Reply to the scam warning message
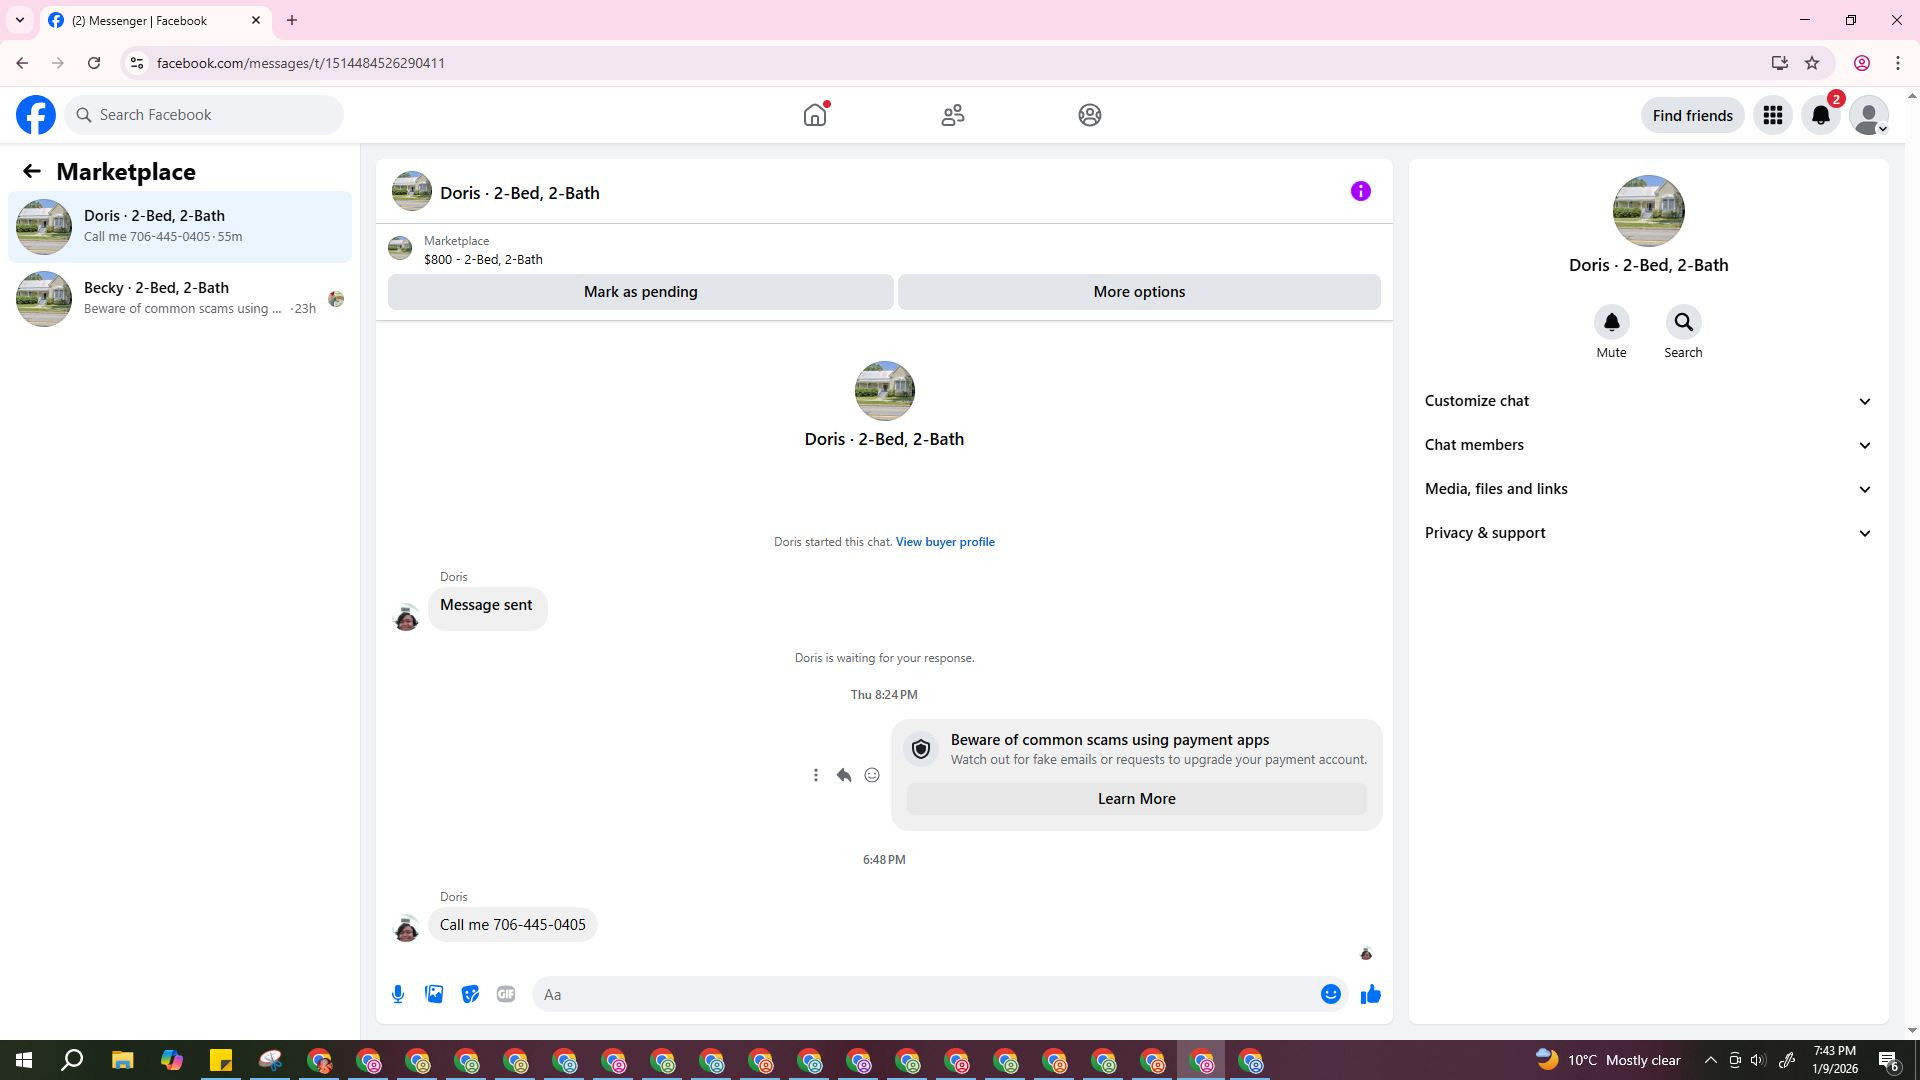The width and height of the screenshot is (1920, 1080). pos(844,775)
